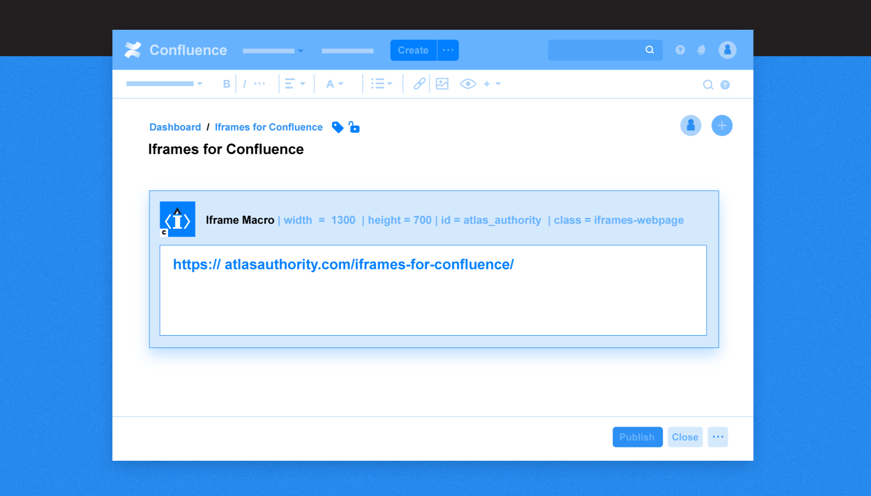This screenshot has width=871, height=496.
Task: Select the Iframe Macro label
Action: [x=240, y=221]
